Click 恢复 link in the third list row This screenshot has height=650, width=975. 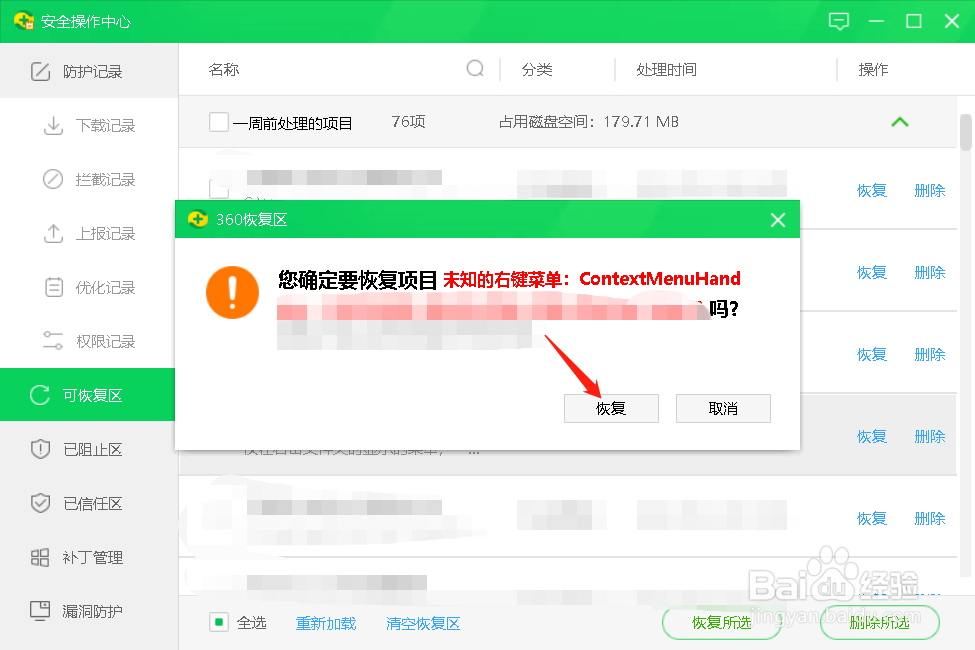click(872, 355)
